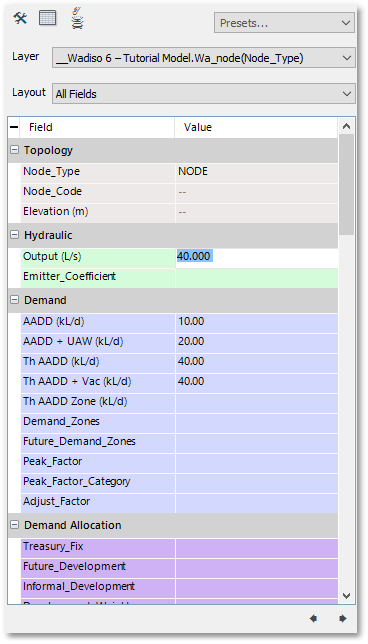Select the Node_Code field row

[98, 192]
